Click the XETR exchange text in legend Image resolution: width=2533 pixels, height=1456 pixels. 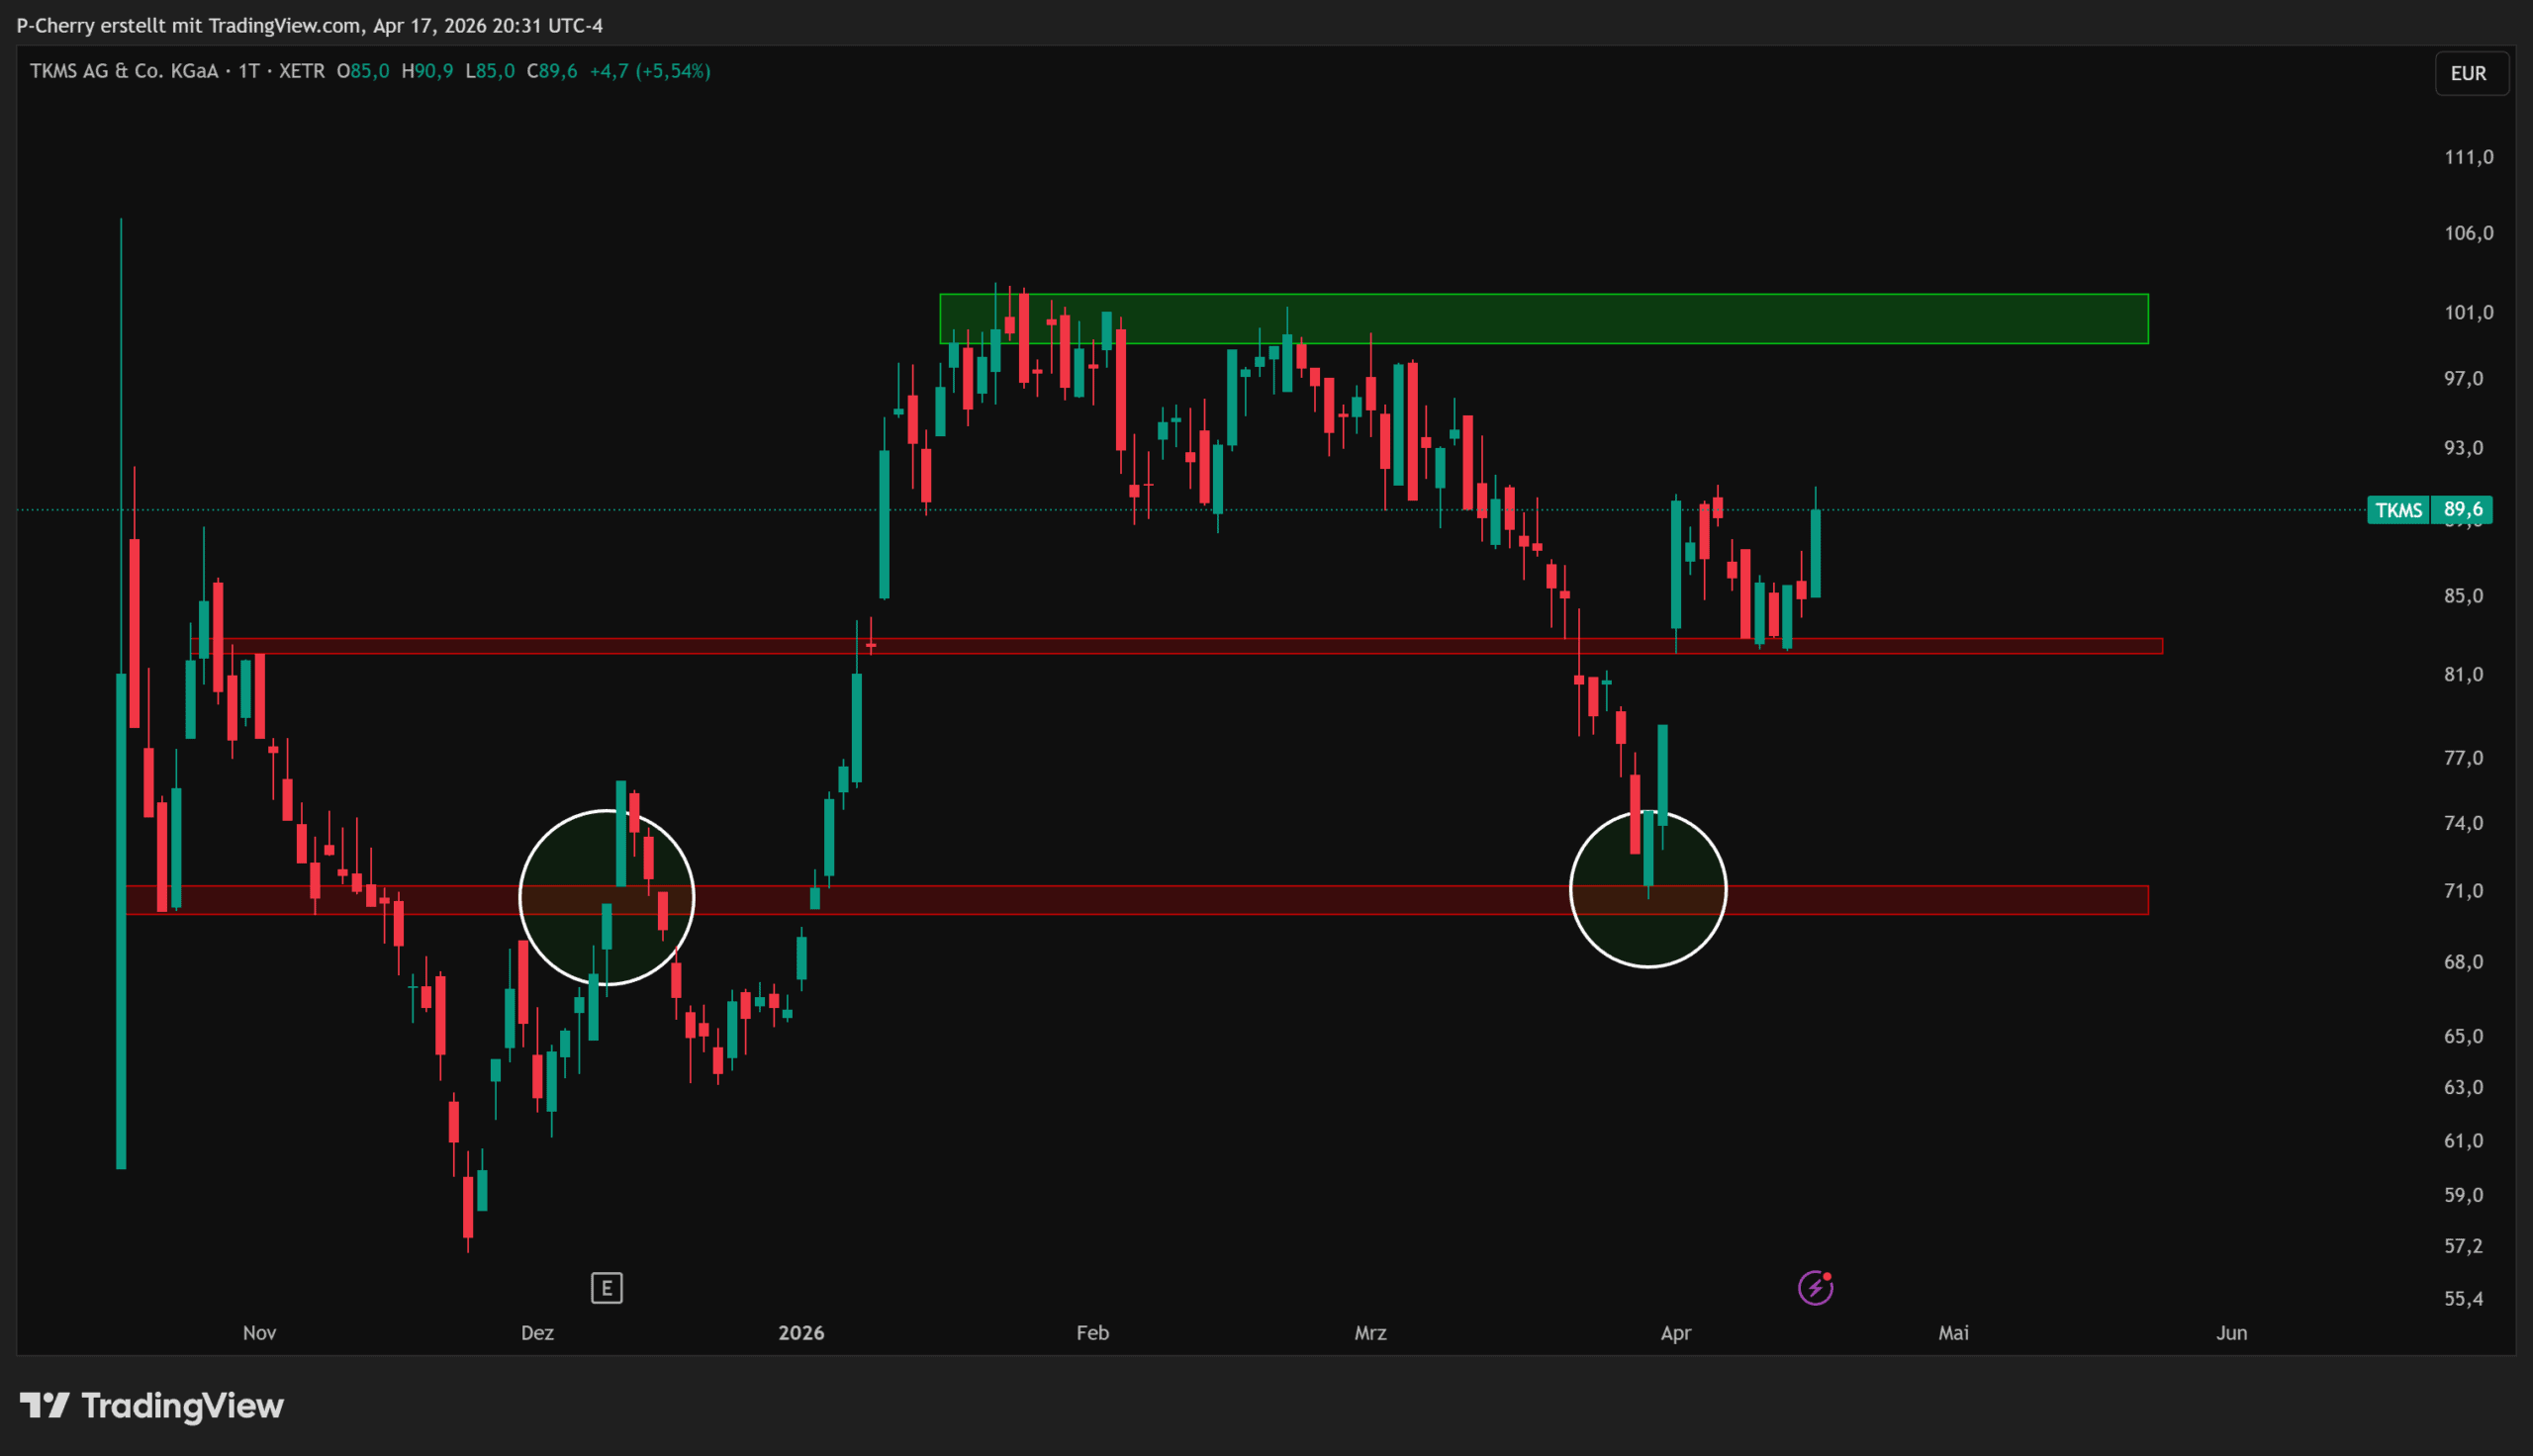pyautogui.click(x=301, y=71)
